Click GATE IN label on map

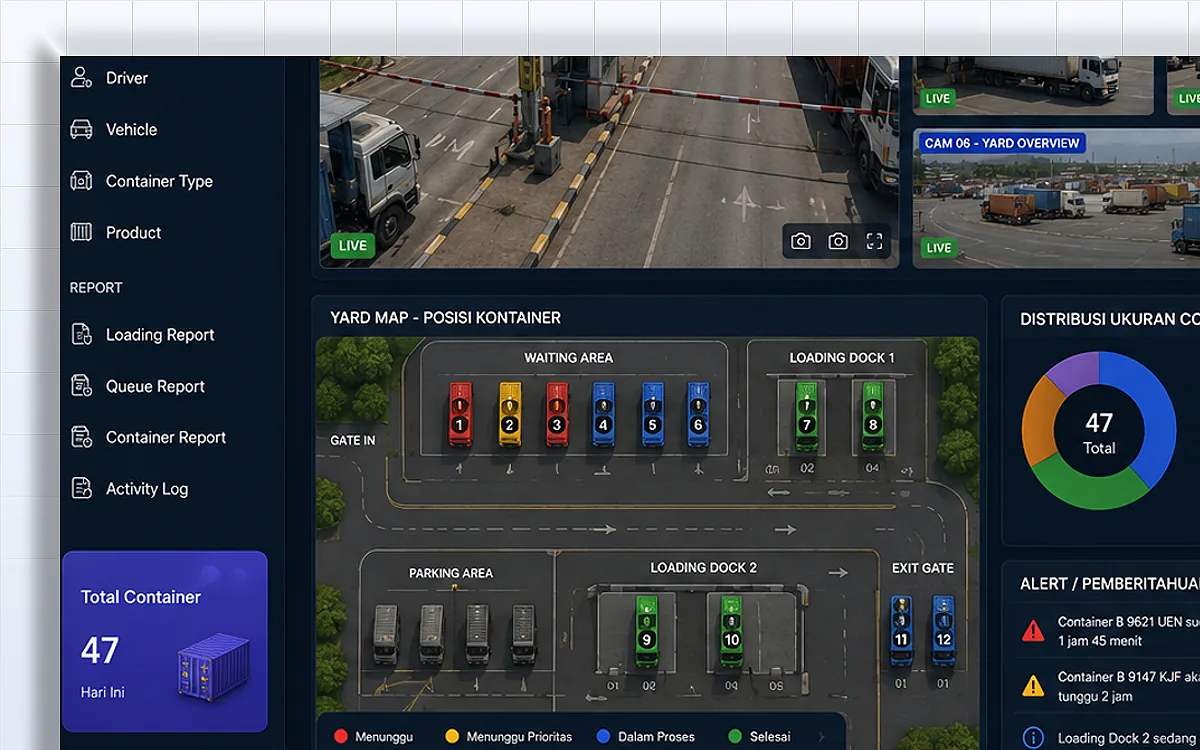pyautogui.click(x=353, y=440)
